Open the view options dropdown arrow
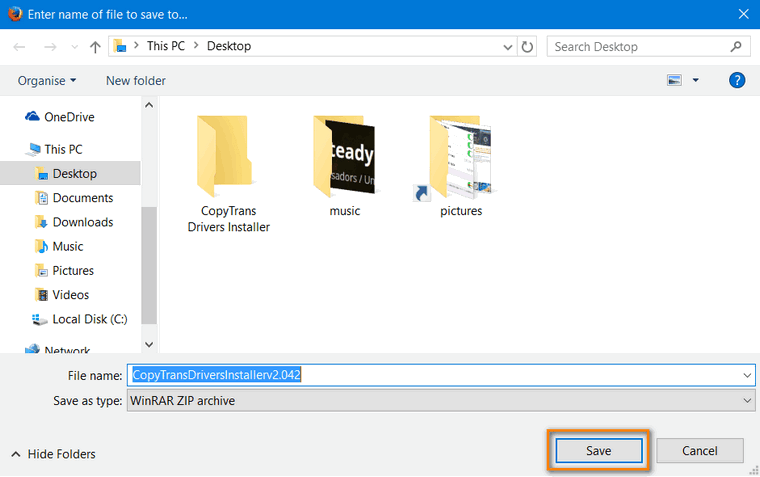Image resolution: width=760 pixels, height=477 pixels. click(x=696, y=80)
